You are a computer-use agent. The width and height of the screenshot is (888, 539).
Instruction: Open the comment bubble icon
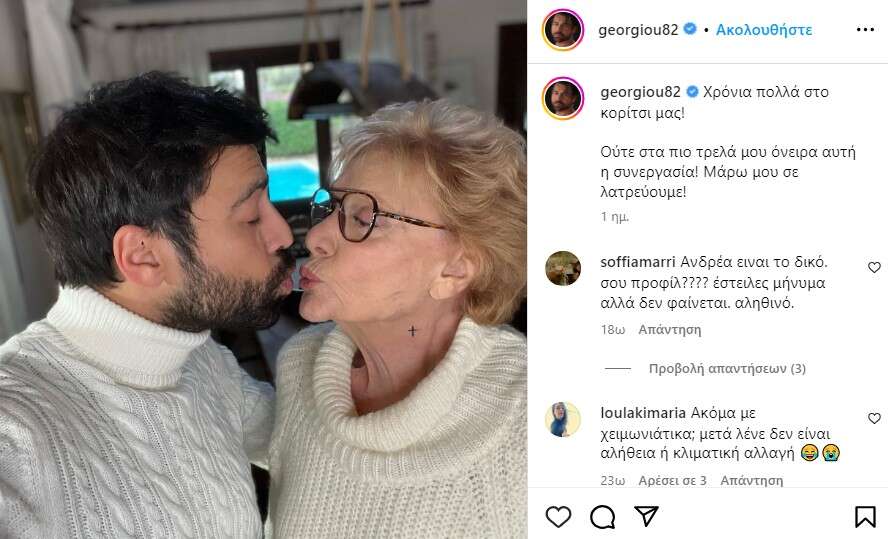pyautogui.click(x=602, y=516)
